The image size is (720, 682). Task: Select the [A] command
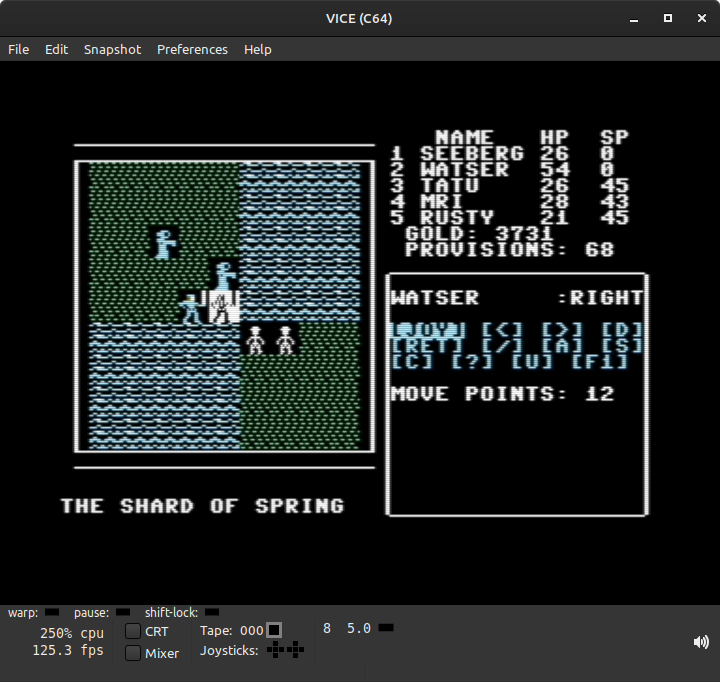[x=562, y=346]
